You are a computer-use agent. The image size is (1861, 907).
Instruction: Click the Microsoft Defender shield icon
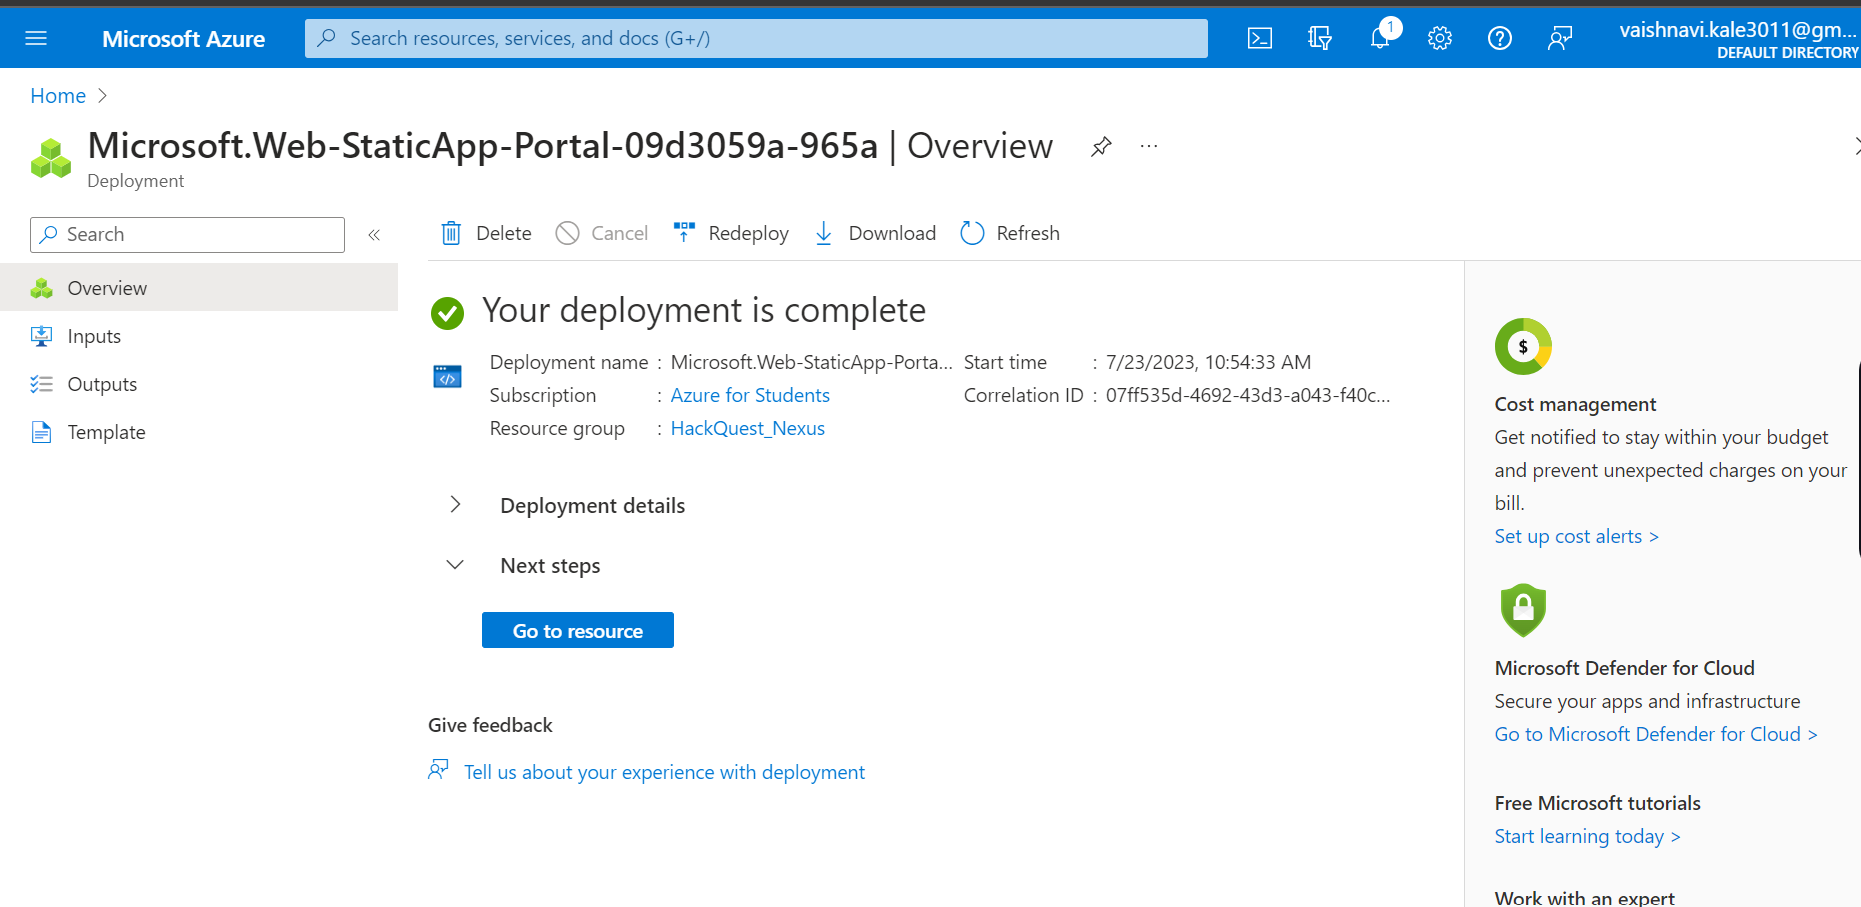click(1523, 610)
